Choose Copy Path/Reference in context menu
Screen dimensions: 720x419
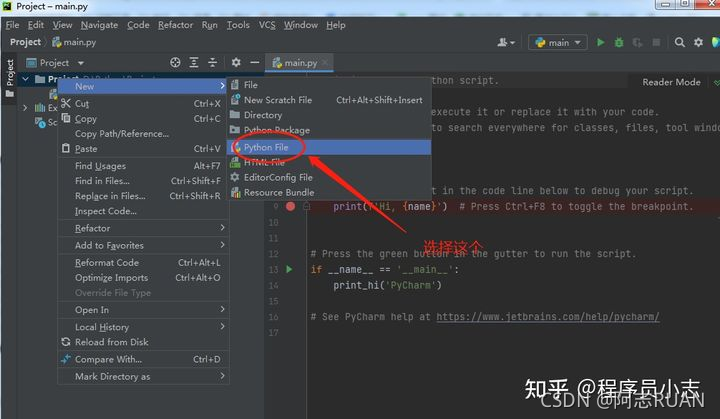click(142, 134)
